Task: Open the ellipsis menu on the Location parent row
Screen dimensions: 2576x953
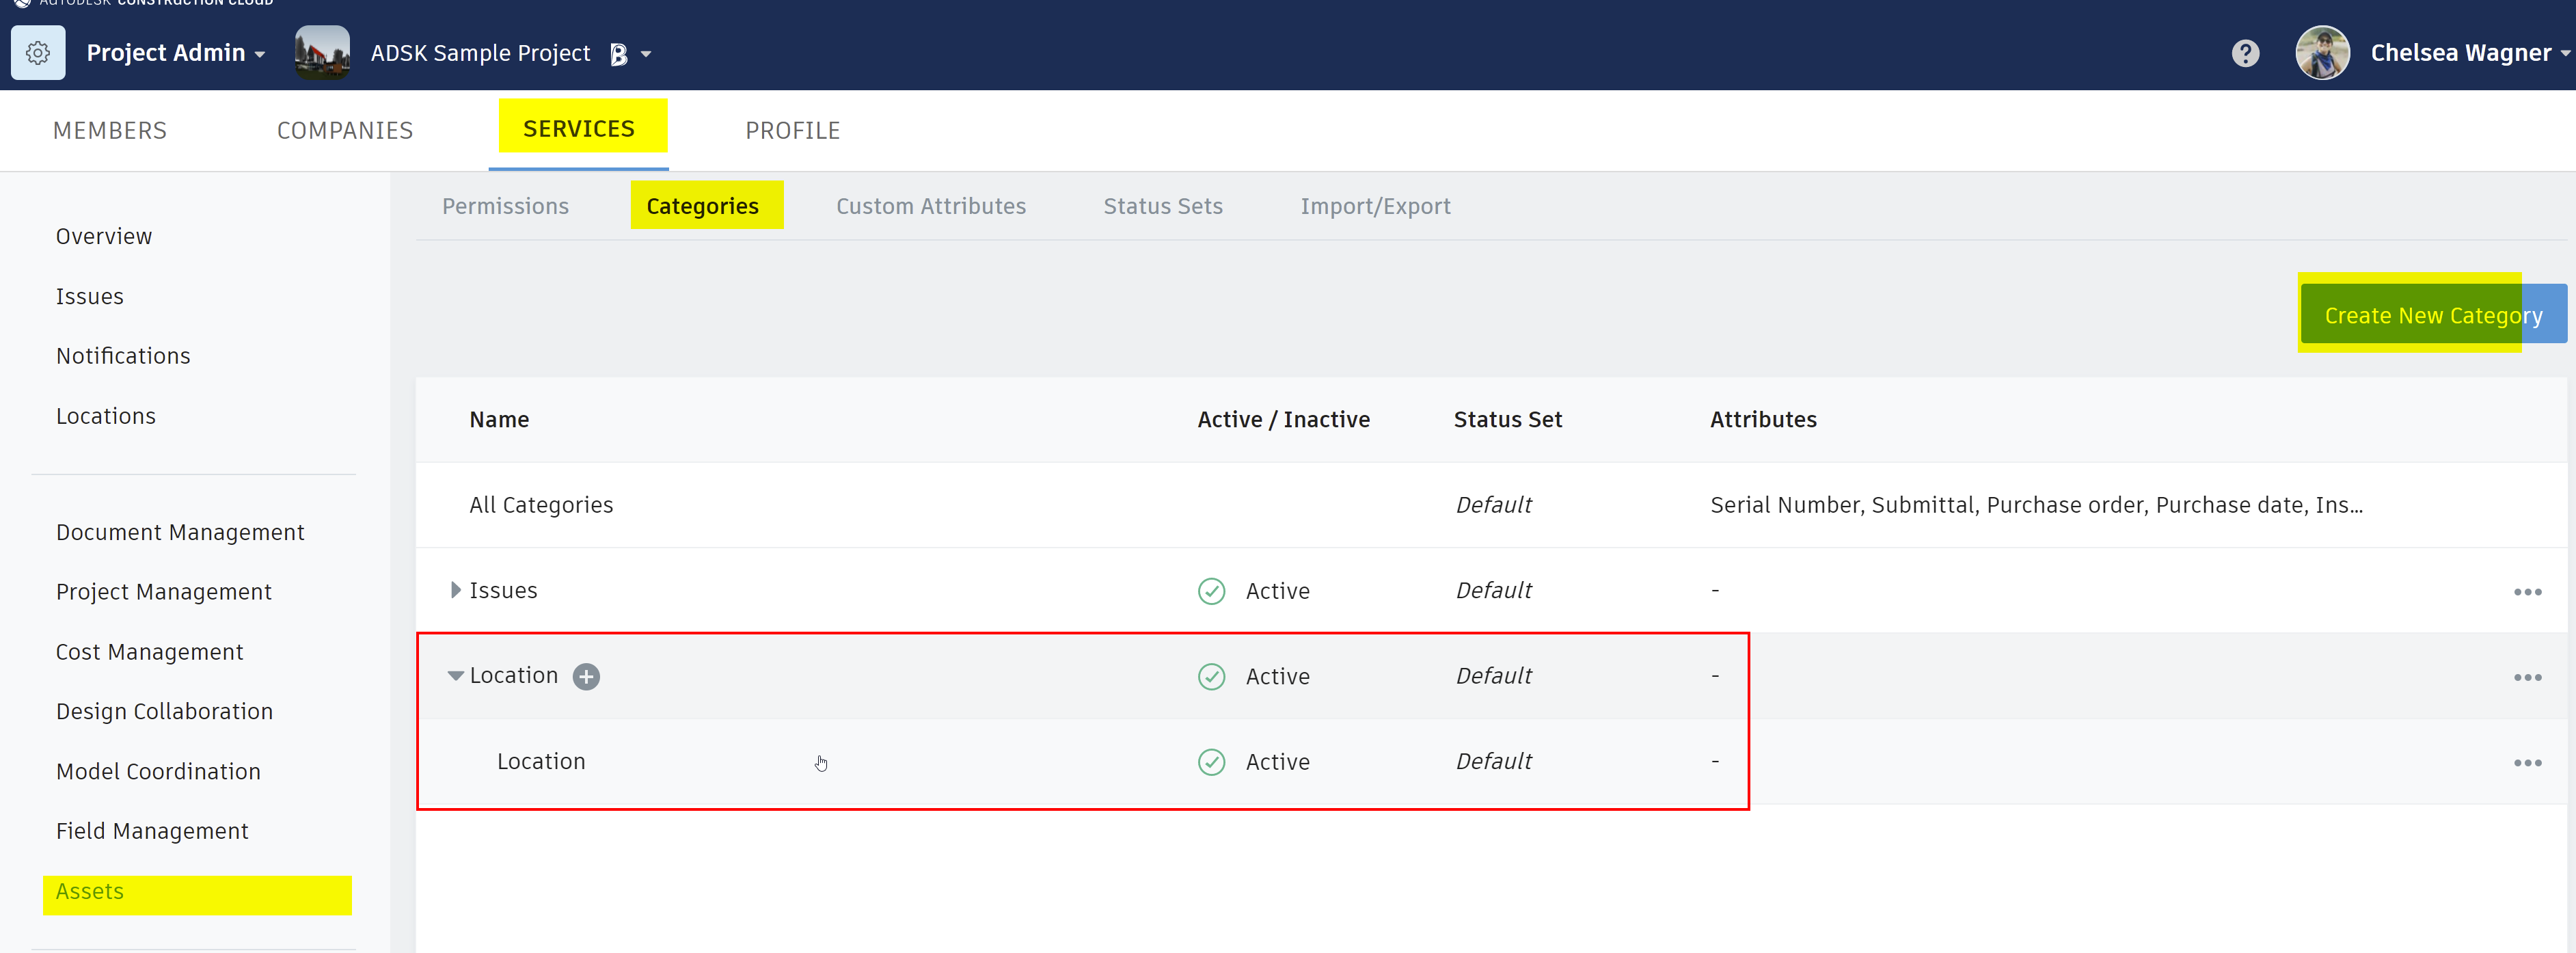Action: point(2528,676)
